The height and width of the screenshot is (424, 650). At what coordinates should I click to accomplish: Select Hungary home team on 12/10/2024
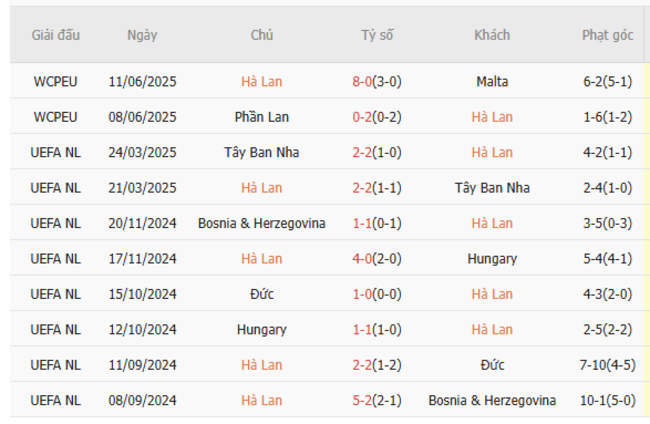click(262, 329)
